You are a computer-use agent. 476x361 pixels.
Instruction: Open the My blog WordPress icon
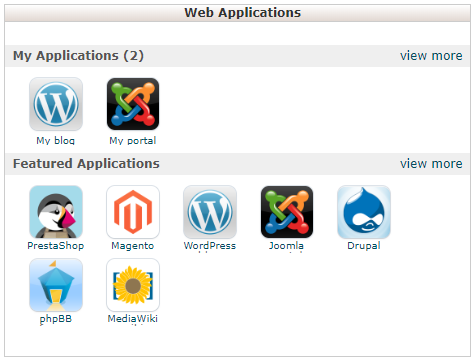pos(56,104)
